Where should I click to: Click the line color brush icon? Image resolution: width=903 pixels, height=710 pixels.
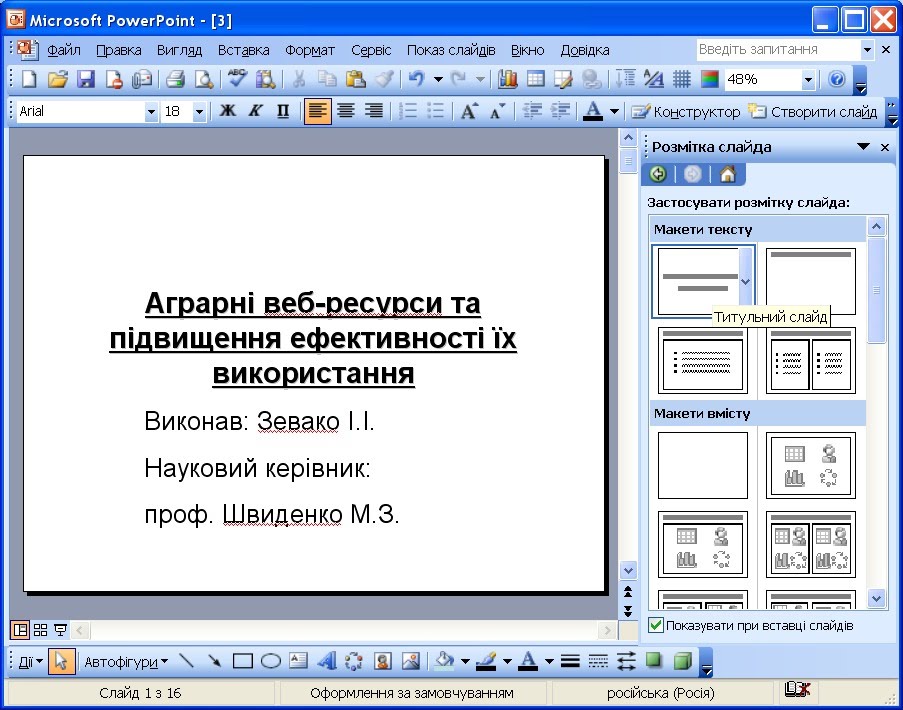[486, 661]
